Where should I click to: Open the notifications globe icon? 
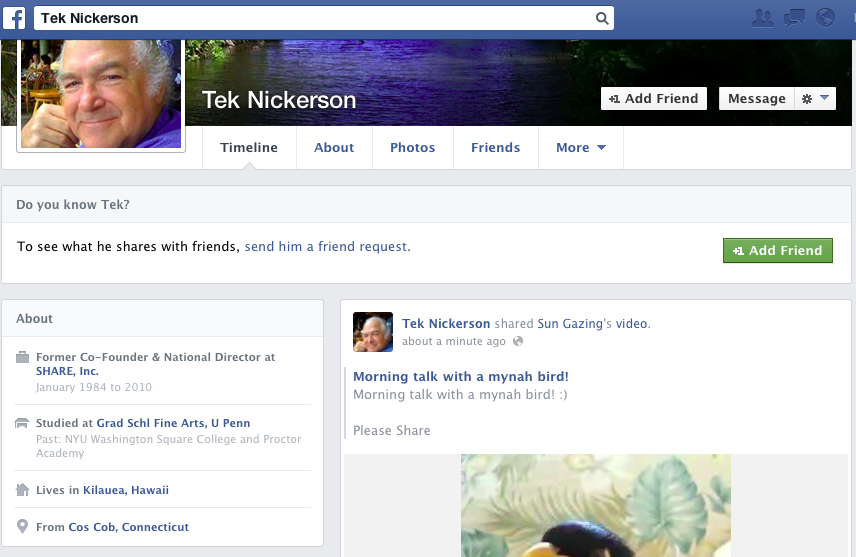pos(825,17)
